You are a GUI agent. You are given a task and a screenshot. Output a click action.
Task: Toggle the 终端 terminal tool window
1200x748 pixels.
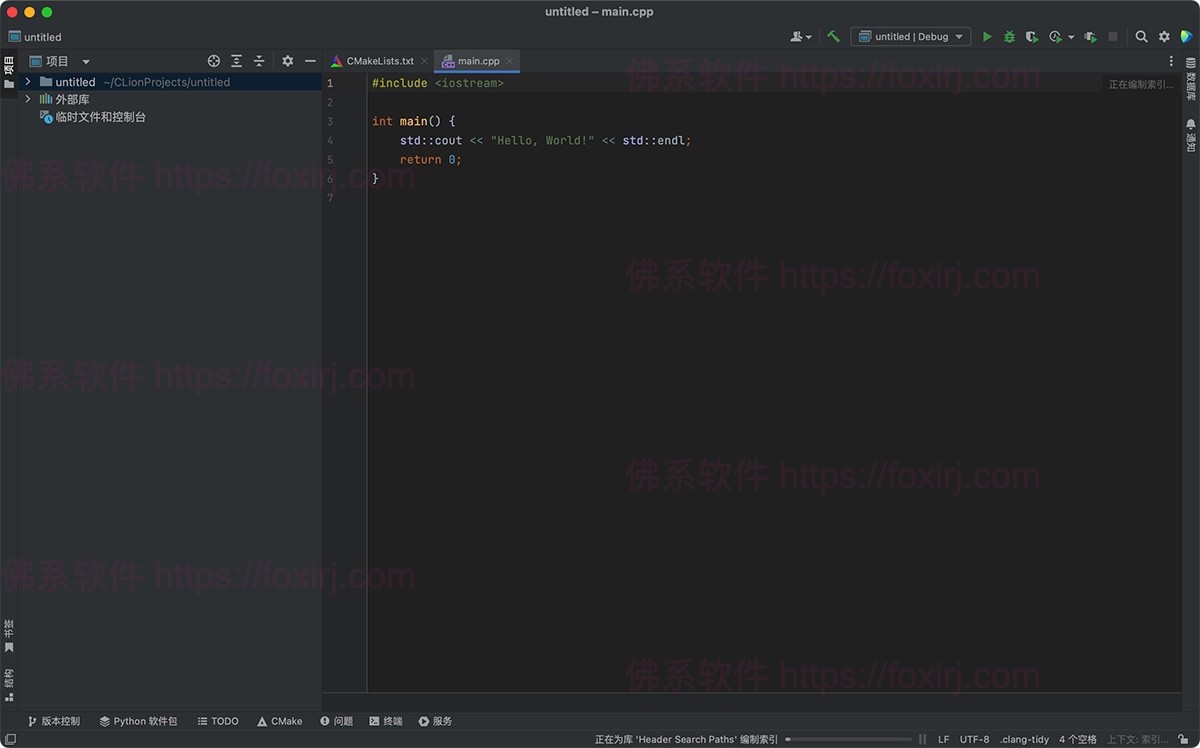pyautogui.click(x=385, y=721)
